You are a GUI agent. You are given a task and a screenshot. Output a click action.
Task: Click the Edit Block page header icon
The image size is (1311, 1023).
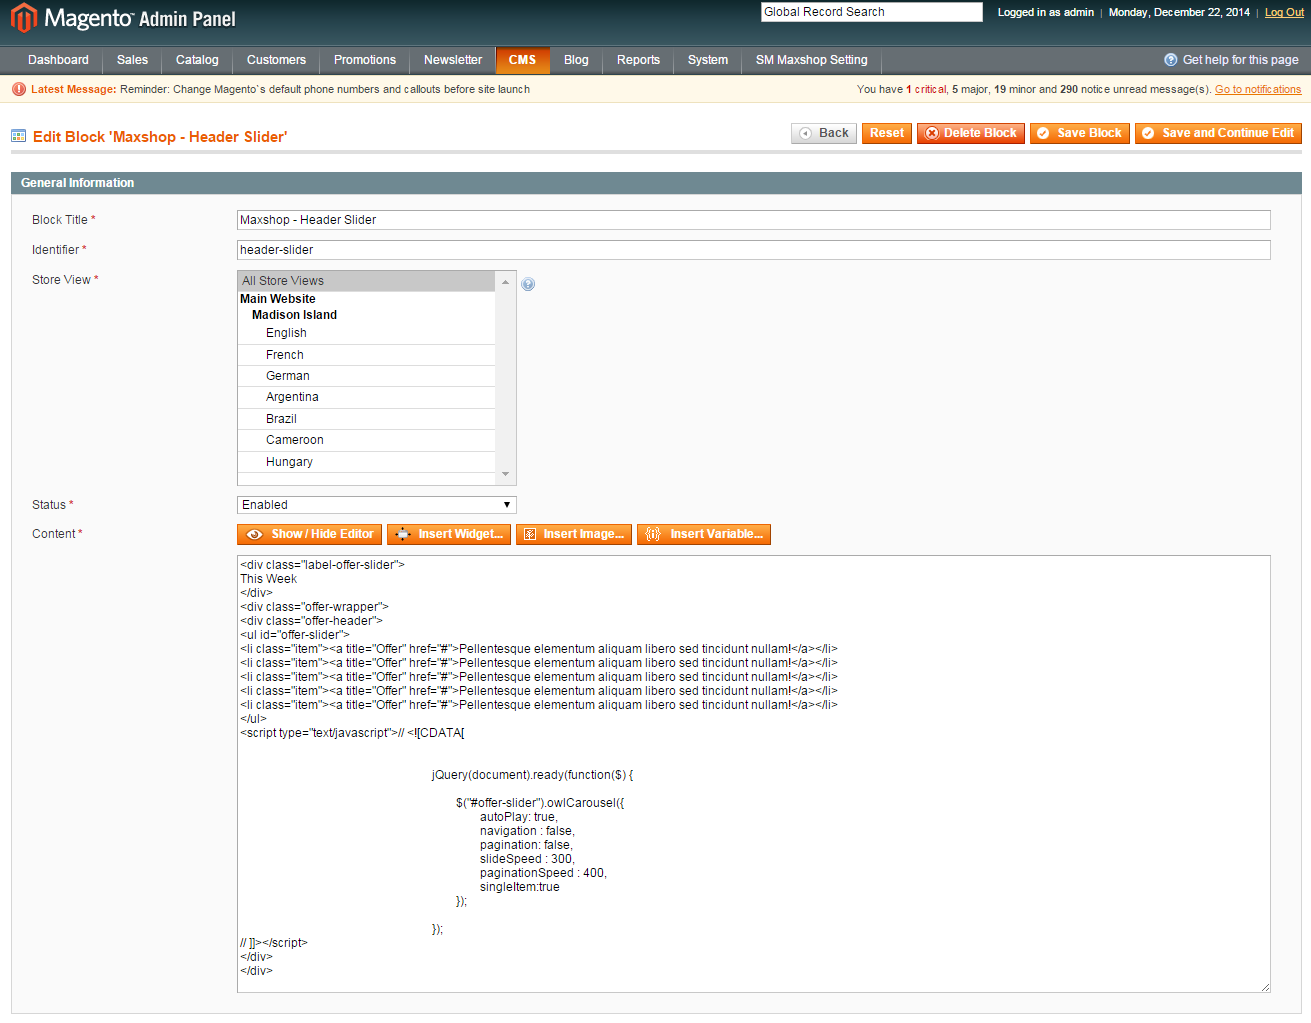tap(18, 136)
